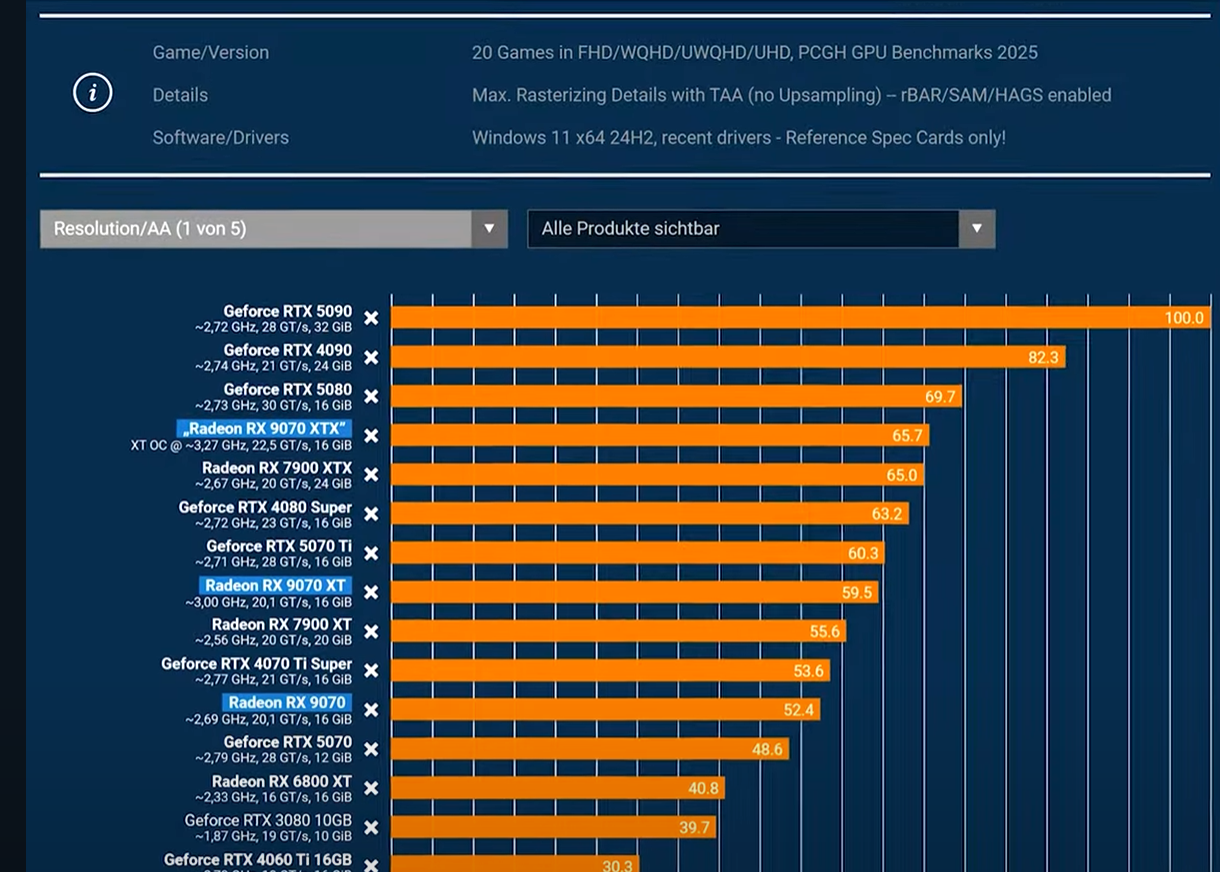This screenshot has height=872, width=1220.
Task: Click the 100.0 bar for RTX 5090
Action: (801, 318)
